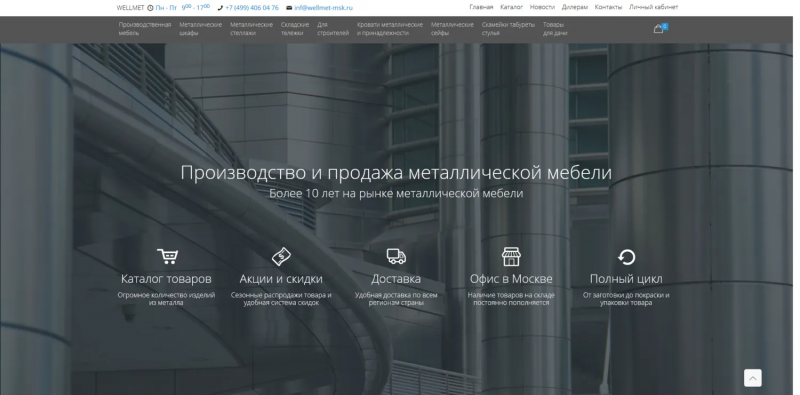Click the Каталог товаров cart icon

(x=167, y=256)
